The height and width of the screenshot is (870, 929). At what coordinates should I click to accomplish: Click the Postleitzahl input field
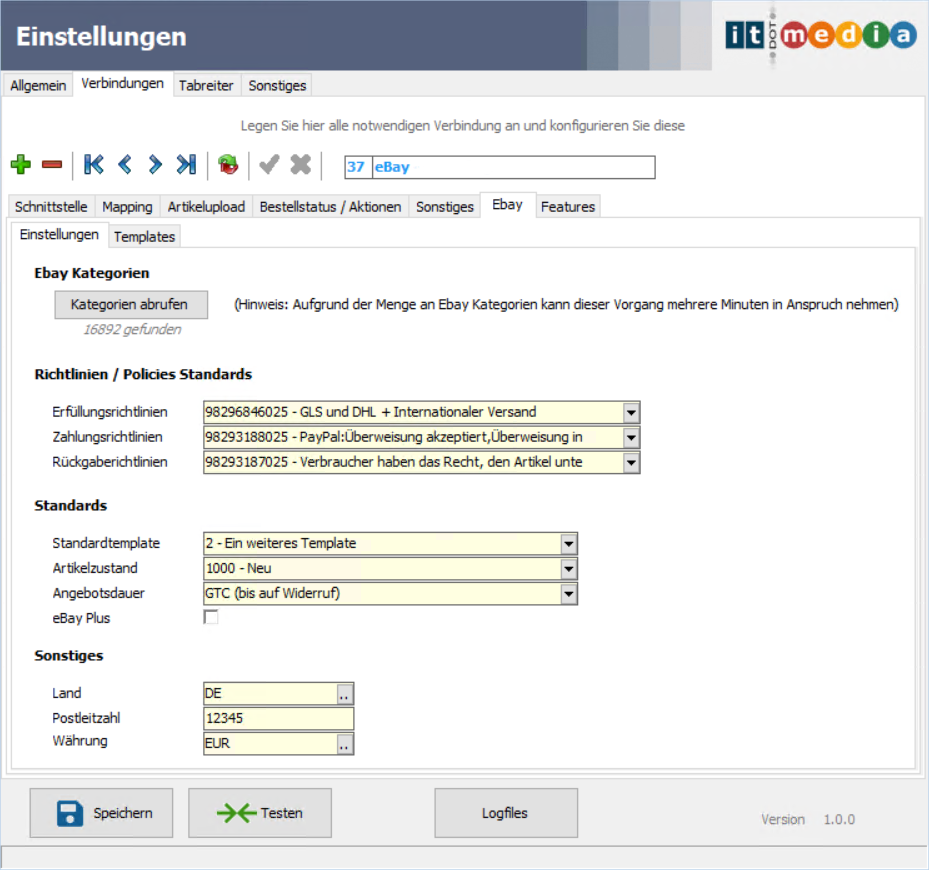(x=278, y=718)
